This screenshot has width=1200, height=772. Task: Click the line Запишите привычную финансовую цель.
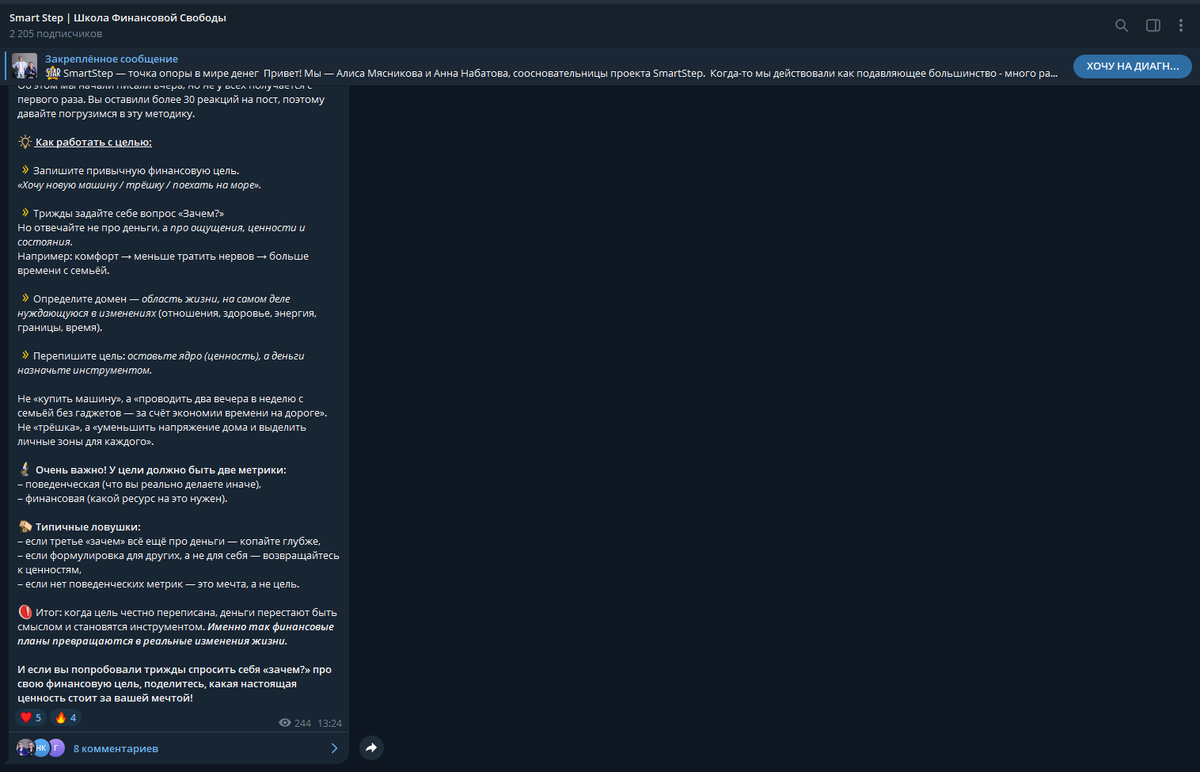[x=136, y=171]
